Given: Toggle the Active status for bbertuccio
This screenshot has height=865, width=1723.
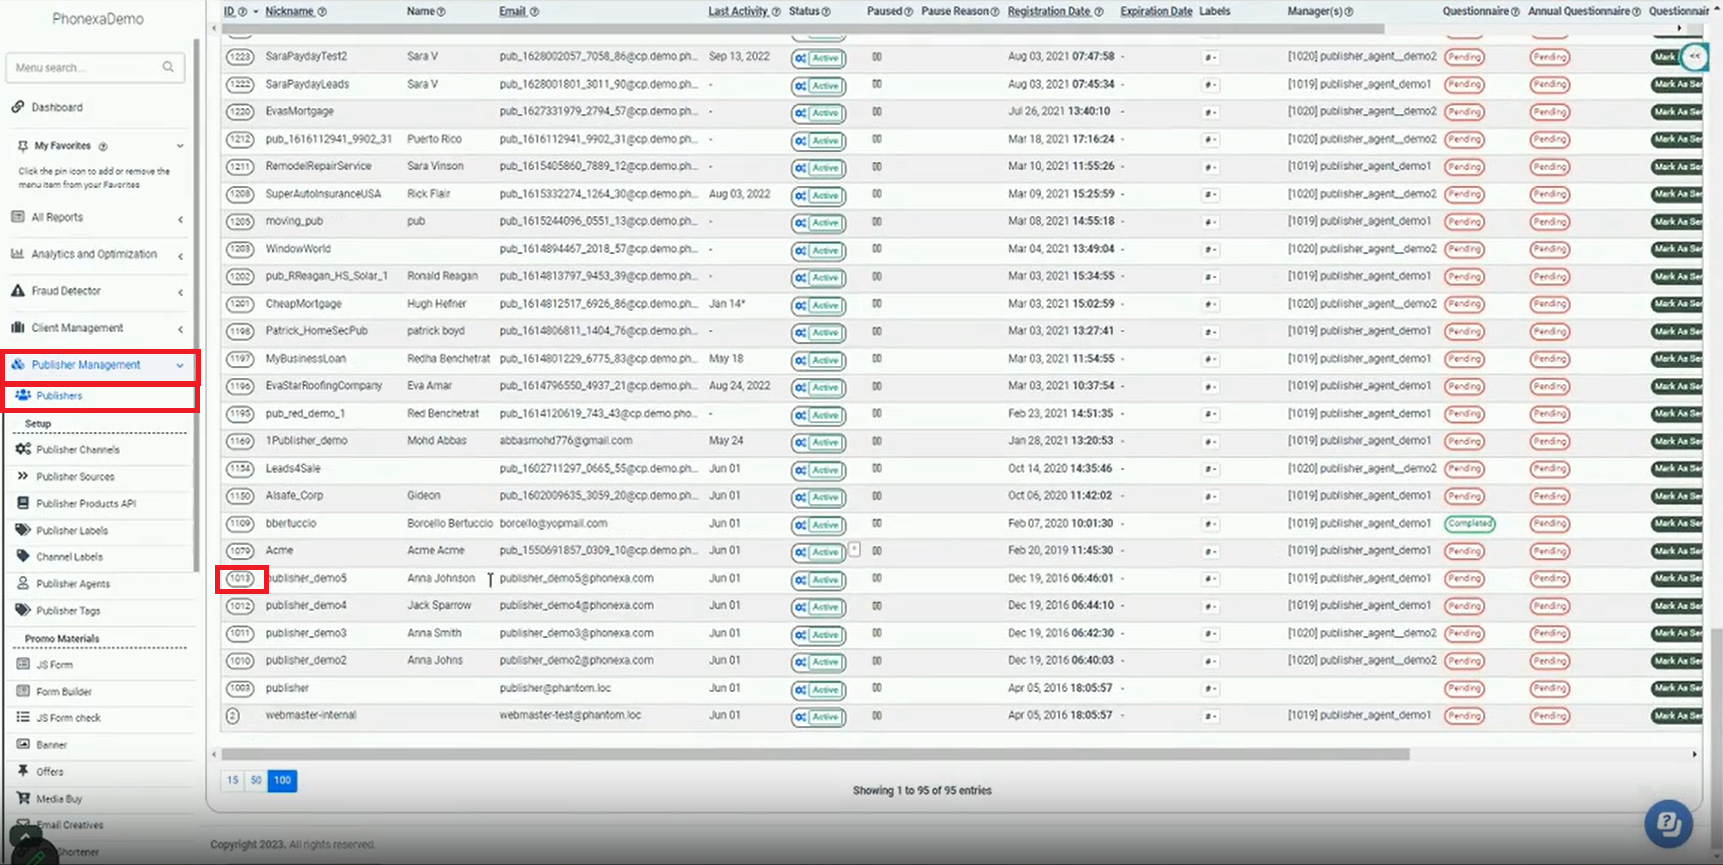Looking at the screenshot, I should pyautogui.click(x=825, y=525).
